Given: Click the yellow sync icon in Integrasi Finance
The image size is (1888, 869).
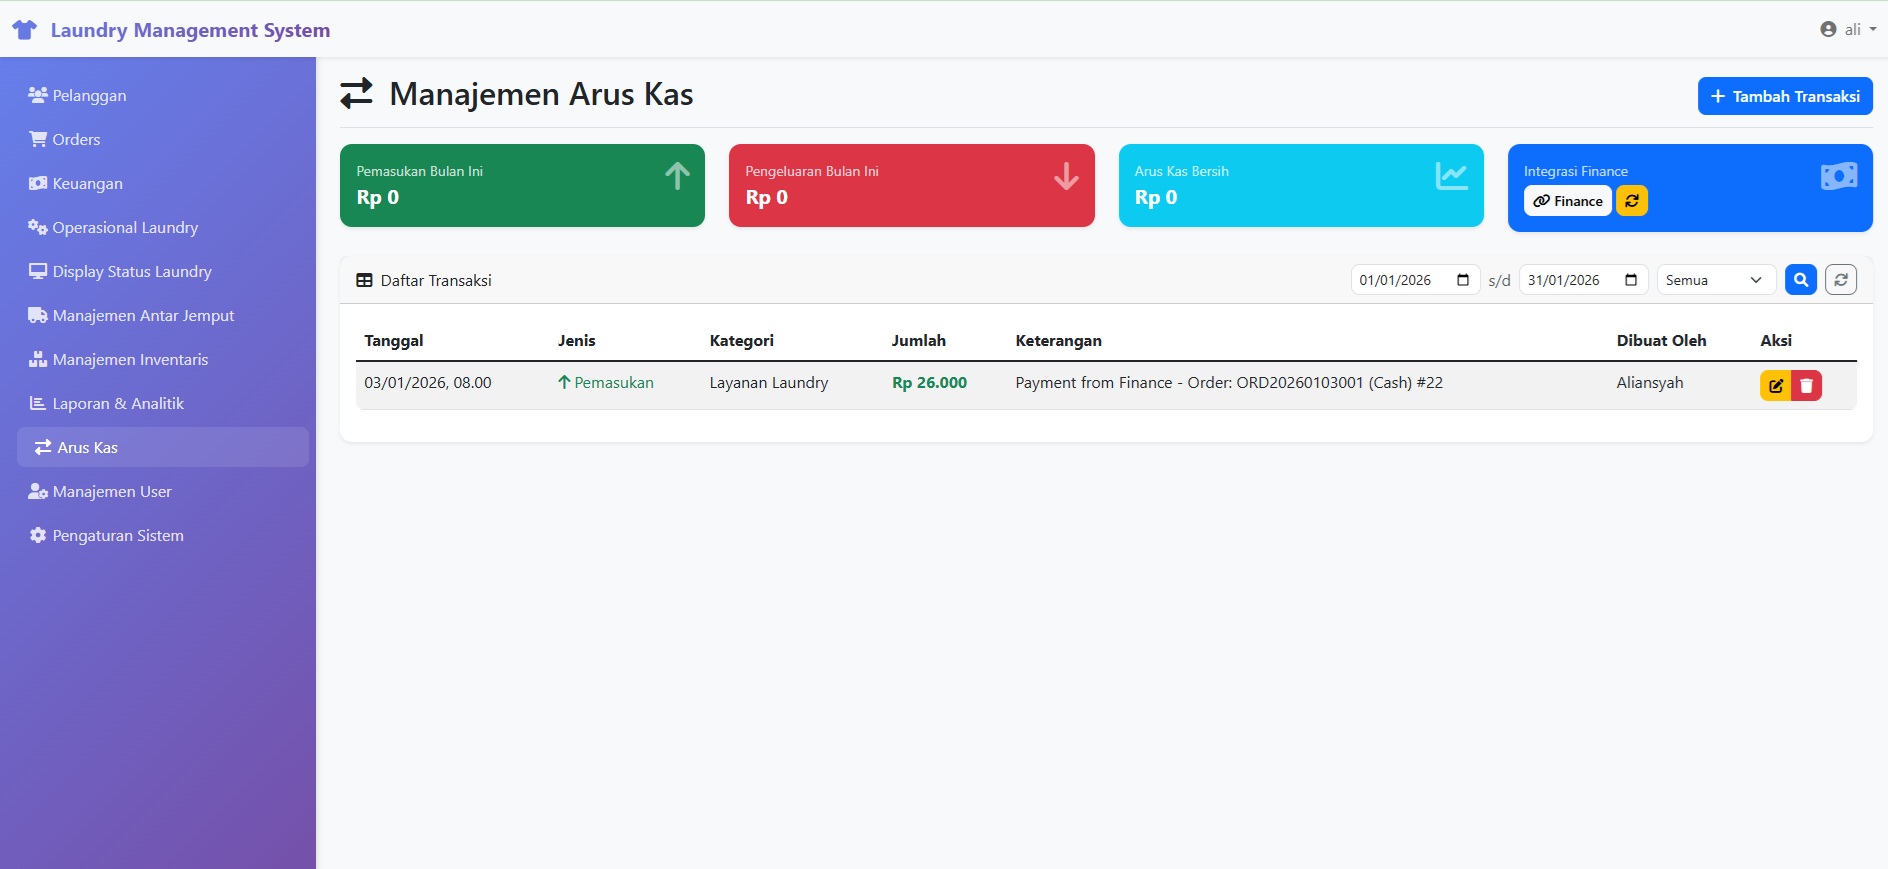Looking at the screenshot, I should click(x=1631, y=201).
